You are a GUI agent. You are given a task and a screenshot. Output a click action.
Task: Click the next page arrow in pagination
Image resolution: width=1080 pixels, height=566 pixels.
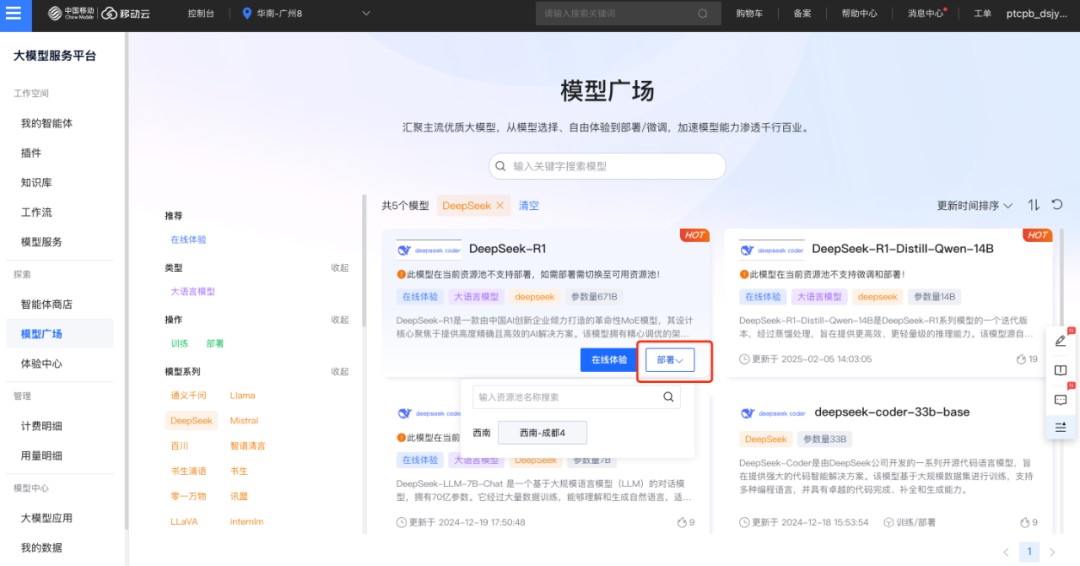[1052, 552]
